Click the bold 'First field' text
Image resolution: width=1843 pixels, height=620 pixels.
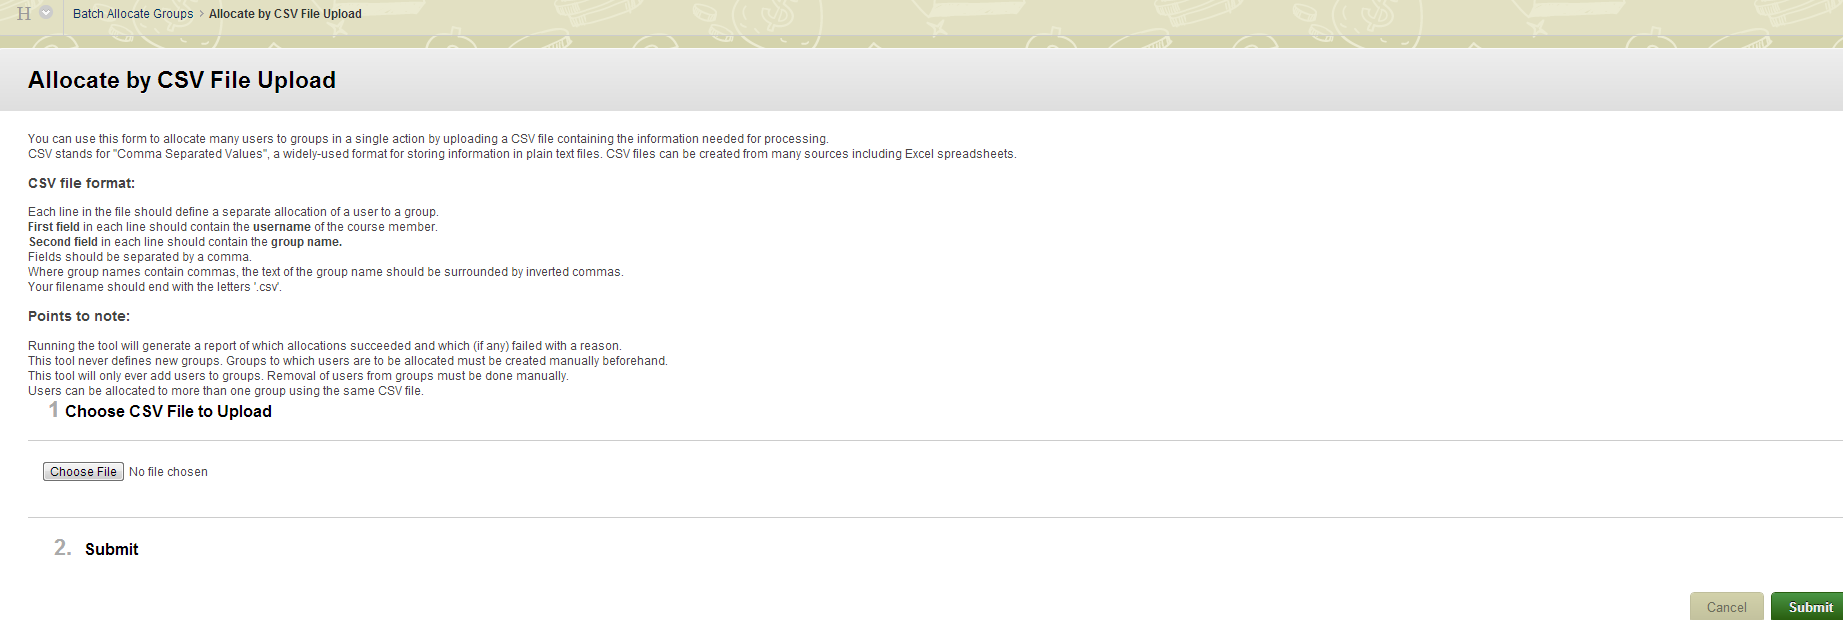click(x=54, y=227)
